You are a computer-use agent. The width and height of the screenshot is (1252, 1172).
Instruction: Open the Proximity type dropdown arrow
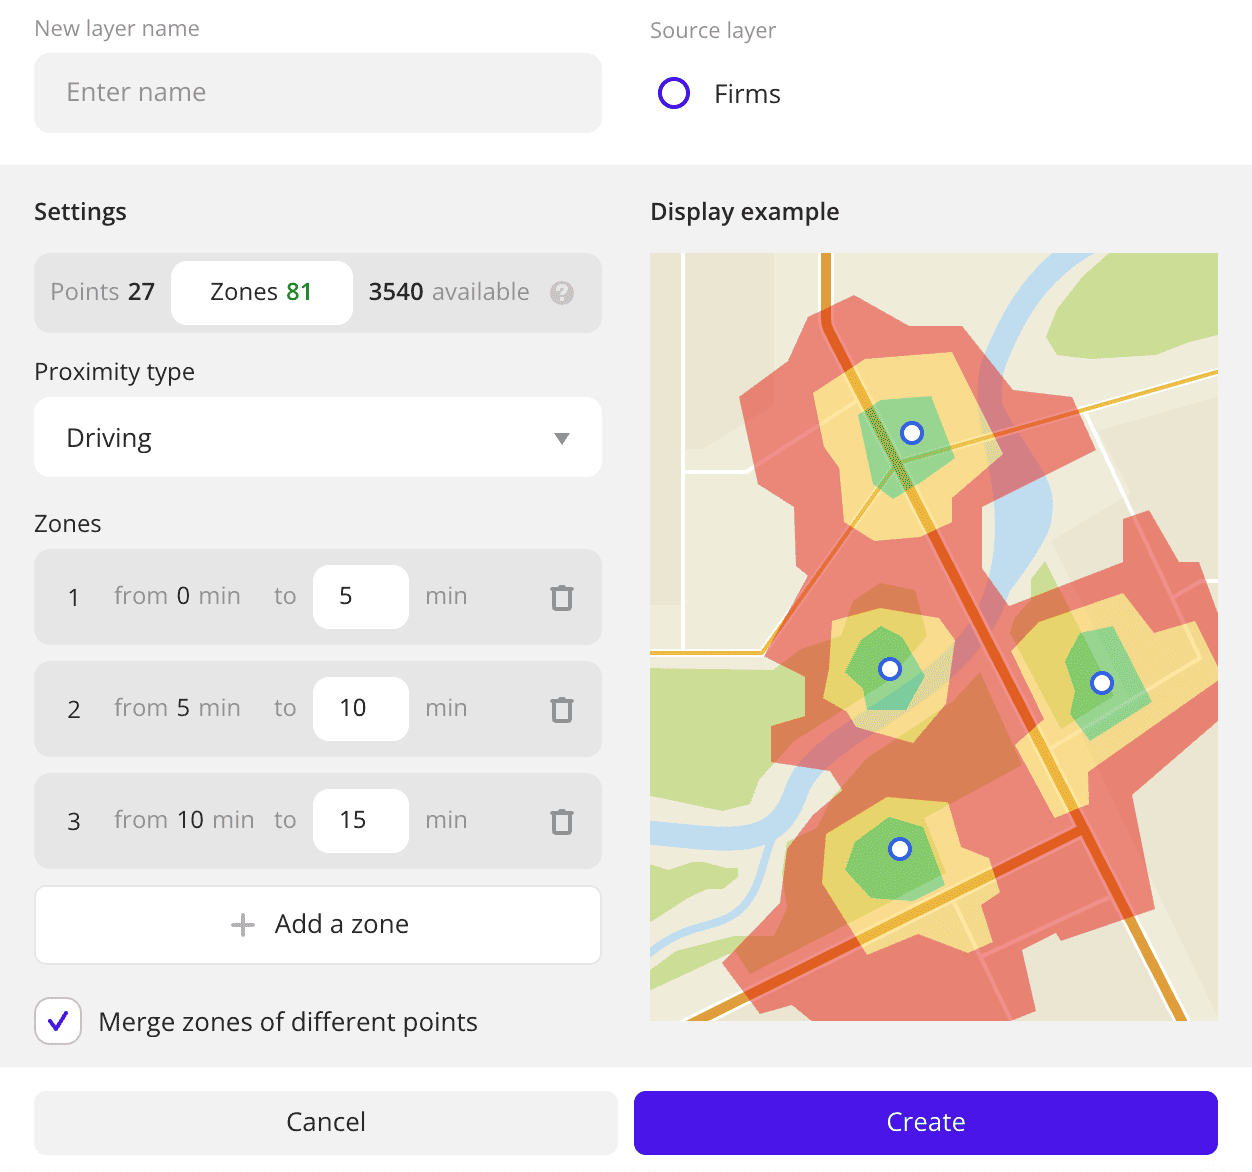click(562, 438)
